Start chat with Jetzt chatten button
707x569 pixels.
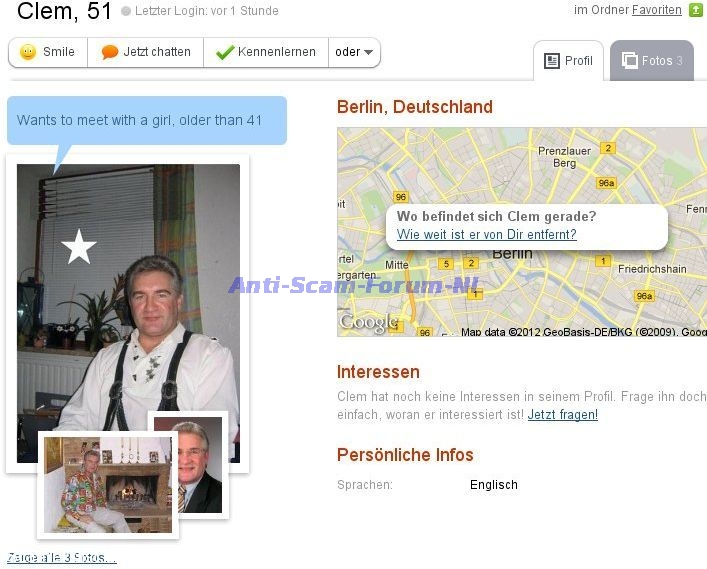[x=146, y=52]
